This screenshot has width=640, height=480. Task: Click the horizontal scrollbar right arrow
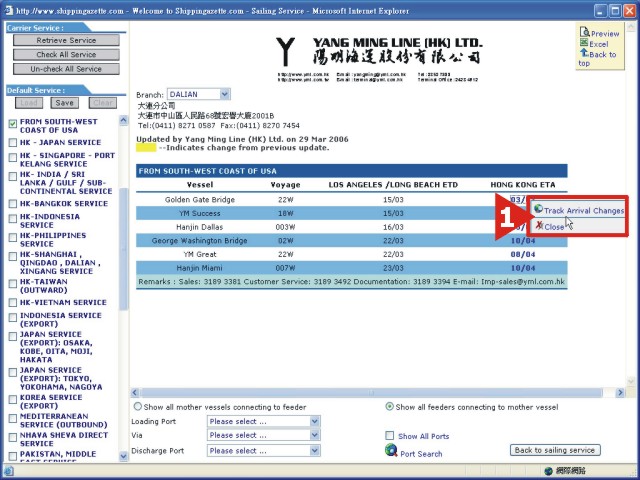coord(620,393)
